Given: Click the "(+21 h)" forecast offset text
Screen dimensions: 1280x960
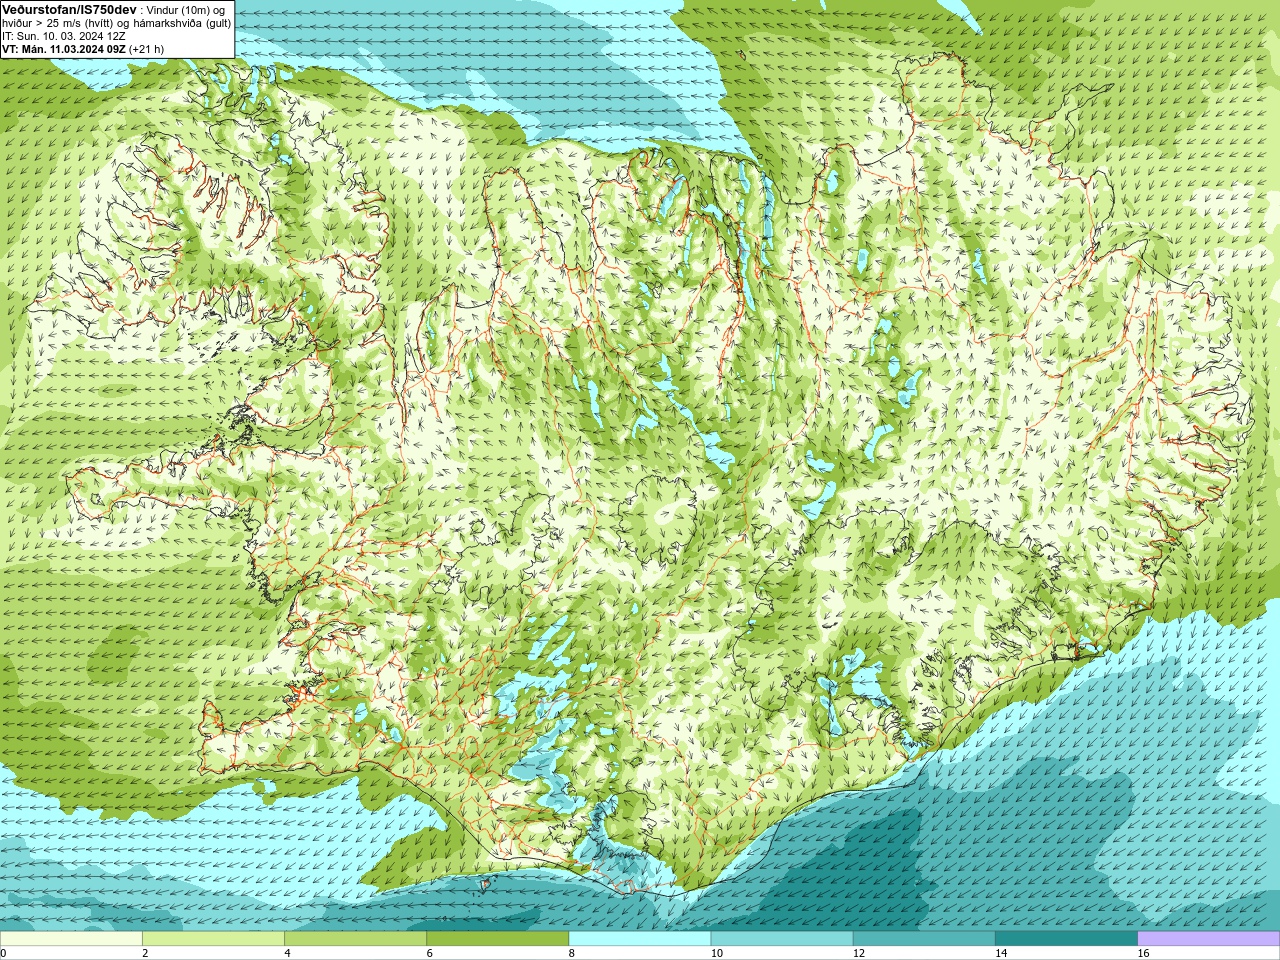Looking at the screenshot, I should [147, 49].
